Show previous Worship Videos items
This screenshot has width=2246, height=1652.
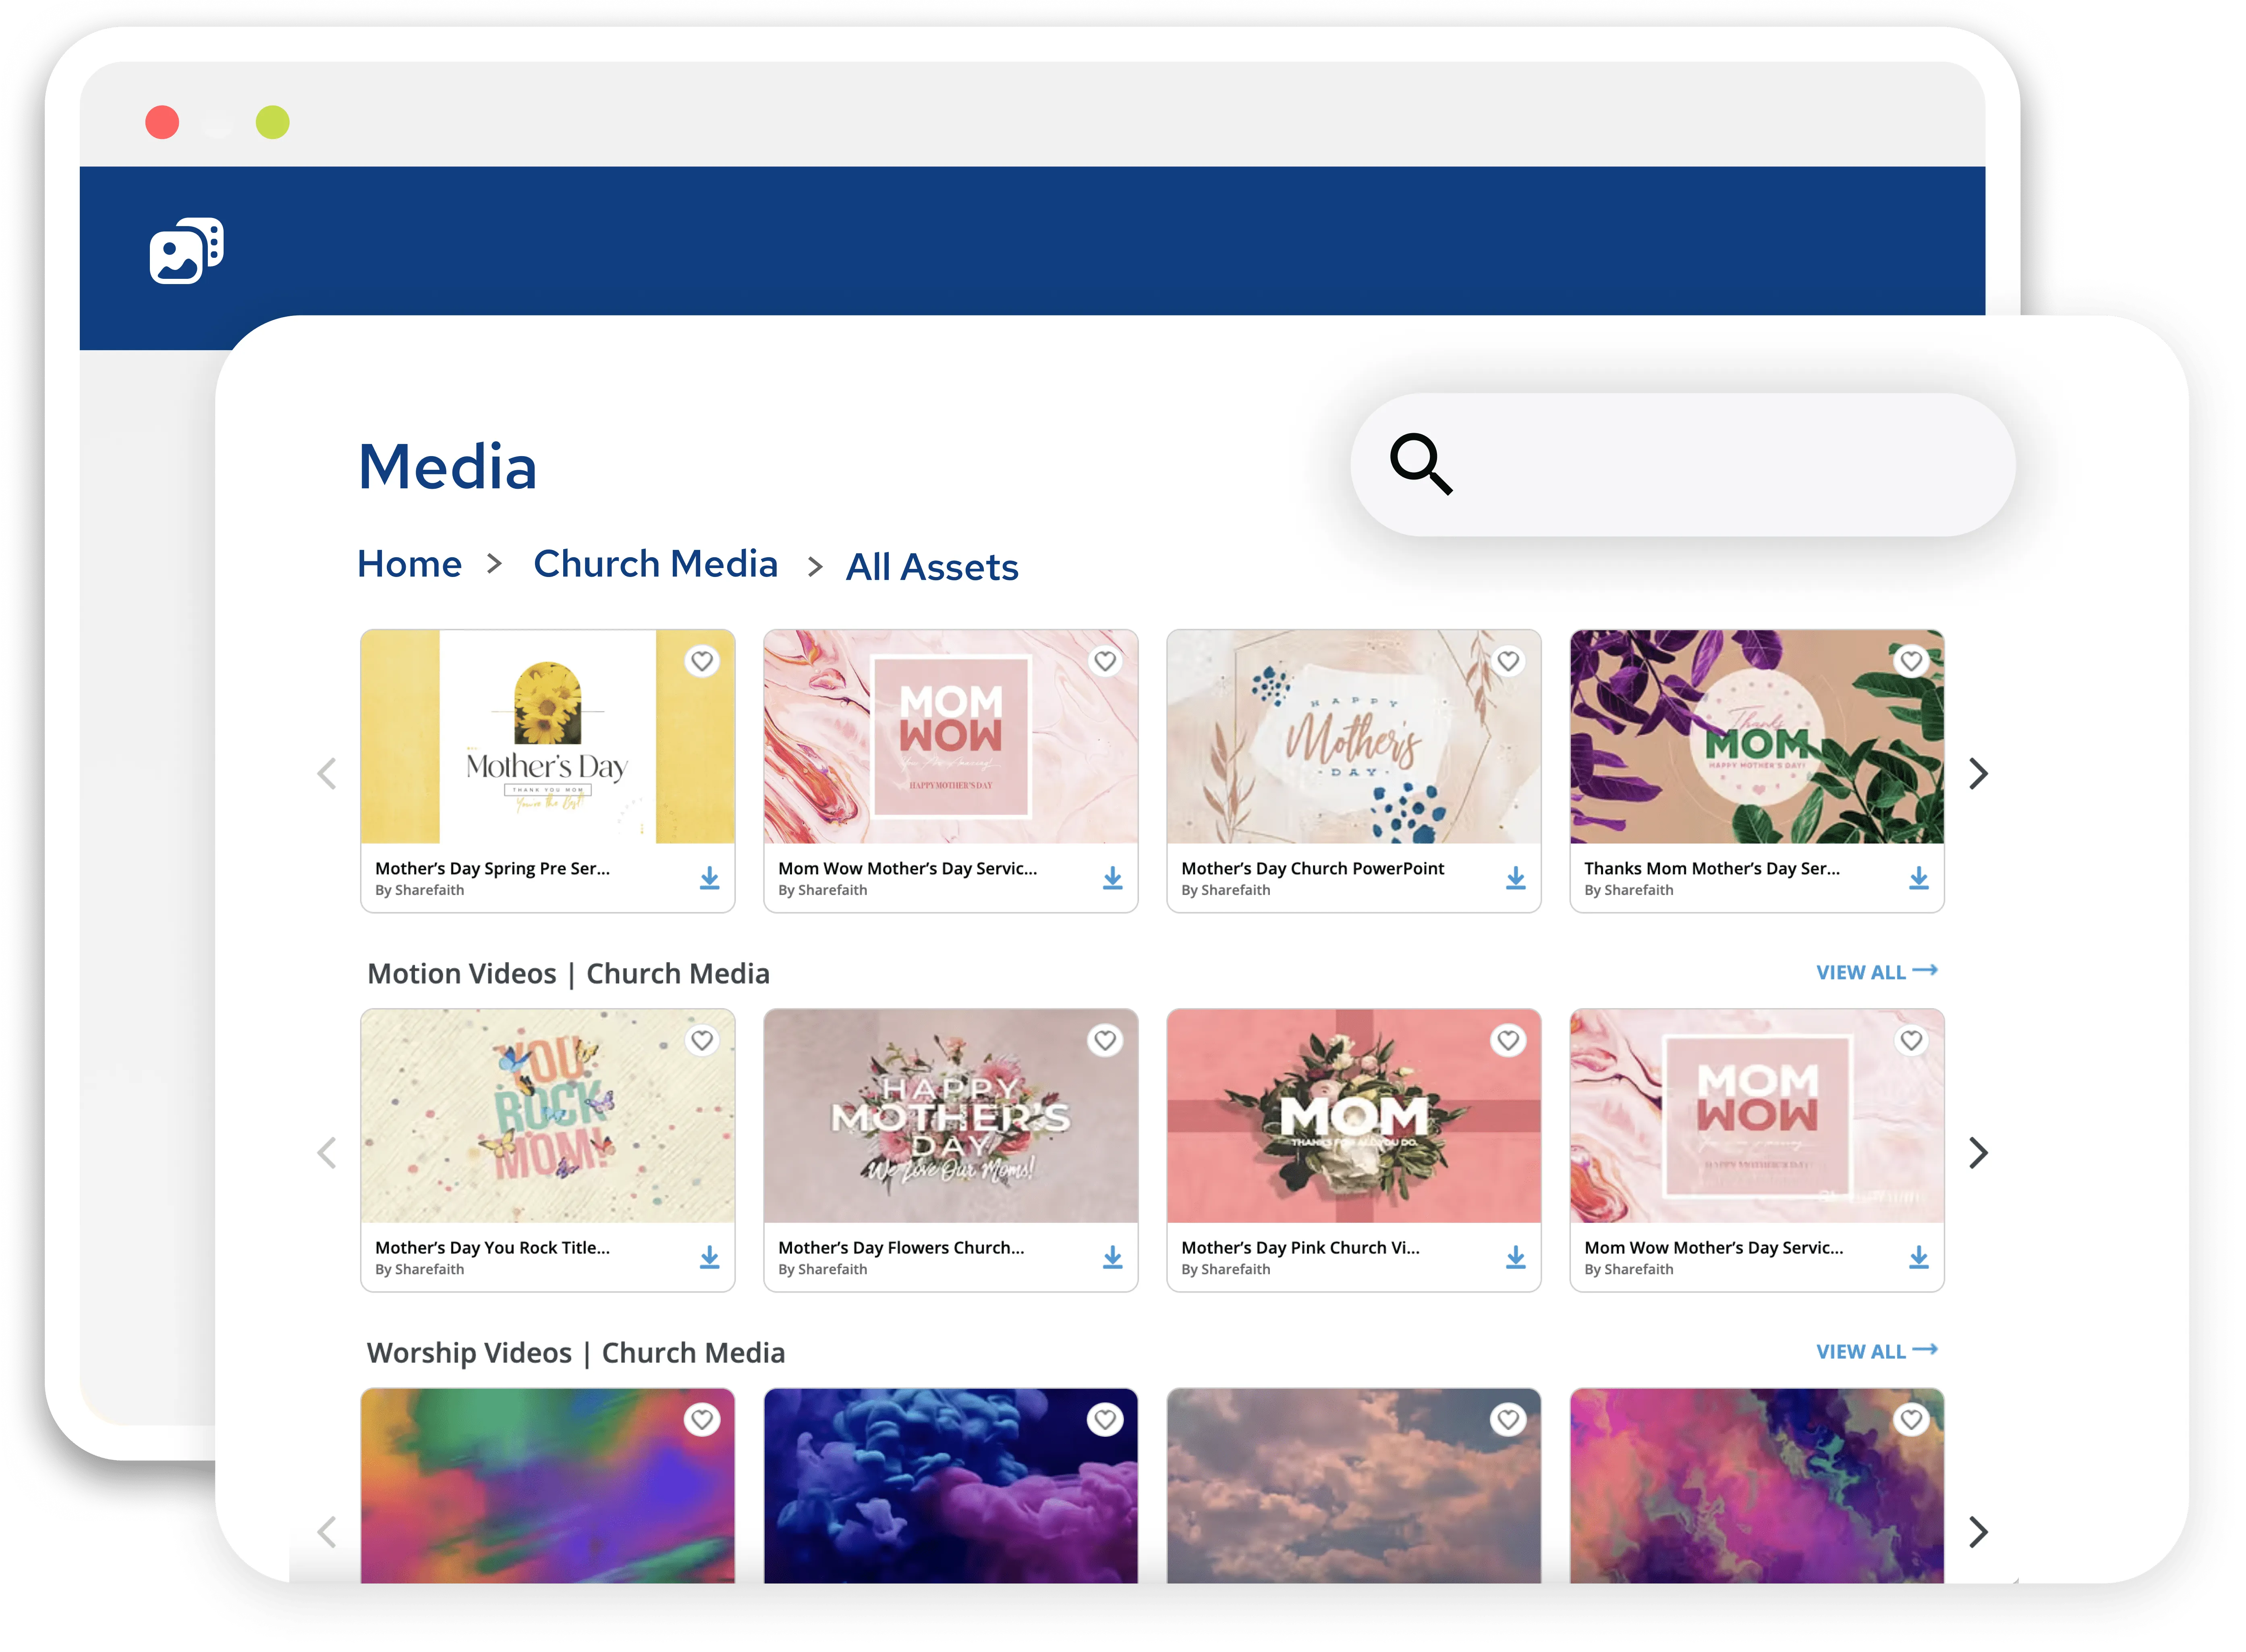(x=327, y=1531)
